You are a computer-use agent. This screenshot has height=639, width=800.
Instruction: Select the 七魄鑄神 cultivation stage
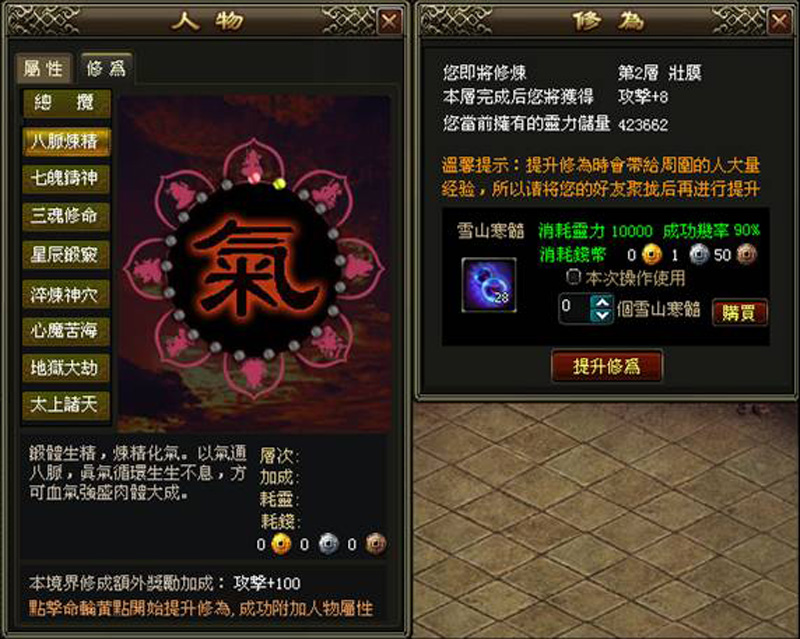(x=66, y=178)
